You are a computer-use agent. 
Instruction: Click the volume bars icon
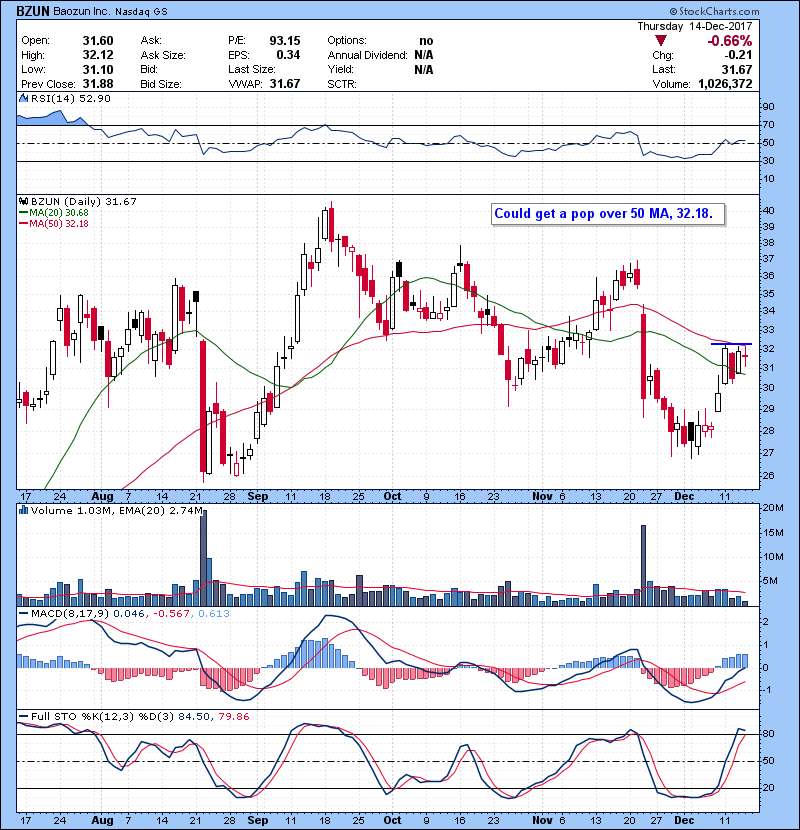[x=23, y=510]
